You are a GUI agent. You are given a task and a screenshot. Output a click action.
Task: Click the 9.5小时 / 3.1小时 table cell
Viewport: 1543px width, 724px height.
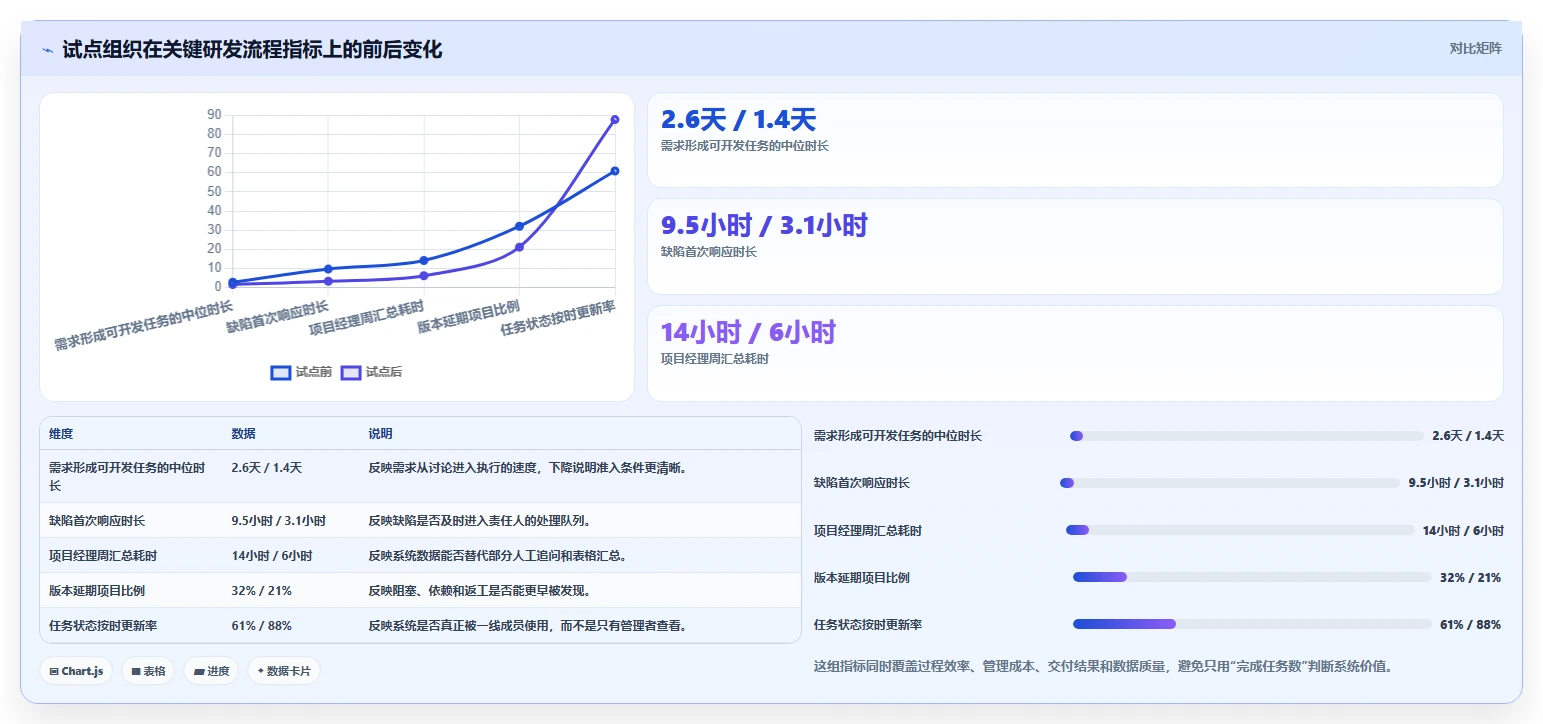(x=278, y=521)
